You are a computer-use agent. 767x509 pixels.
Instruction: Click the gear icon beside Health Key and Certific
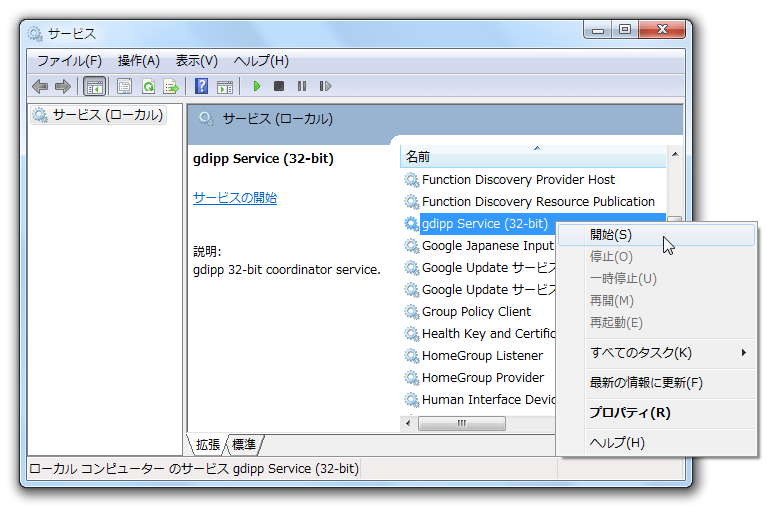click(x=412, y=334)
